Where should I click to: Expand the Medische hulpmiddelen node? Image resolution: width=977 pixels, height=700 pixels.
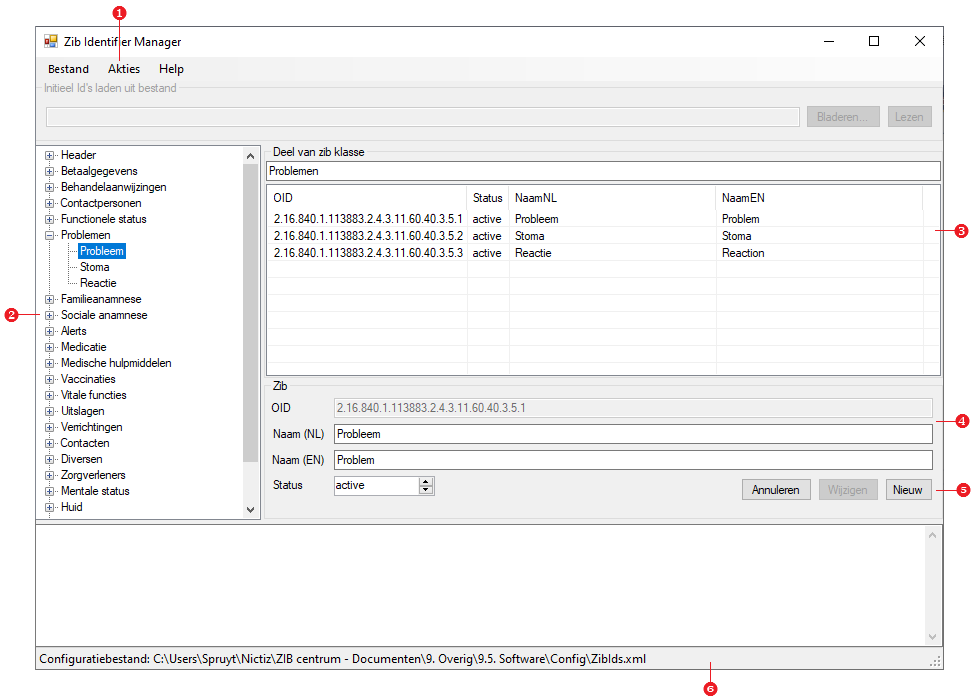pyautogui.click(x=49, y=363)
